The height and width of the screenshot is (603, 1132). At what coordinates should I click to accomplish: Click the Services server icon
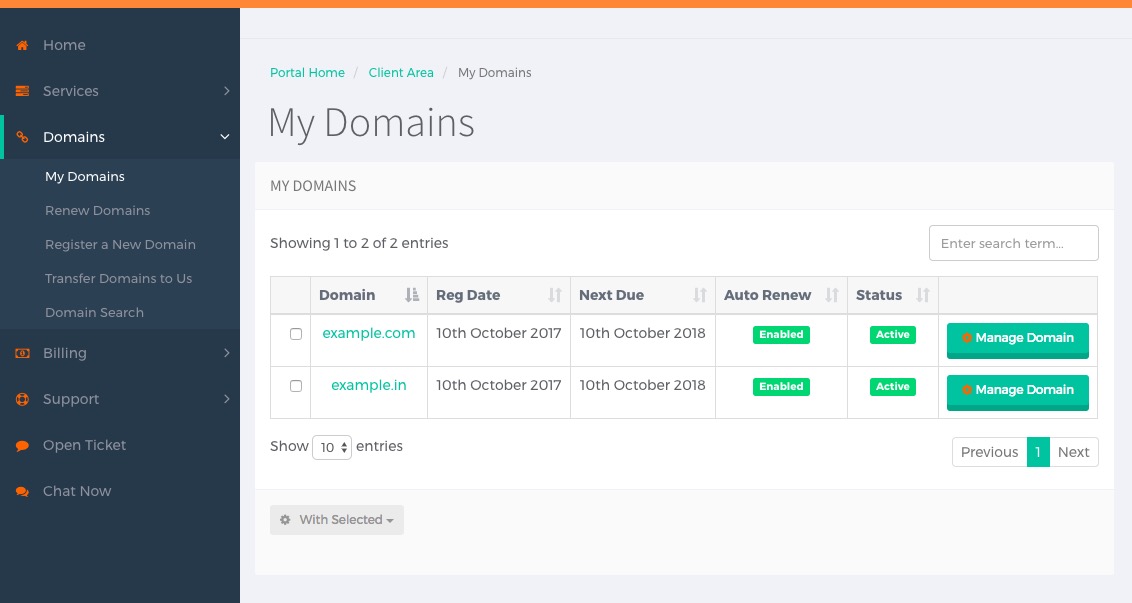[x=22, y=91]
